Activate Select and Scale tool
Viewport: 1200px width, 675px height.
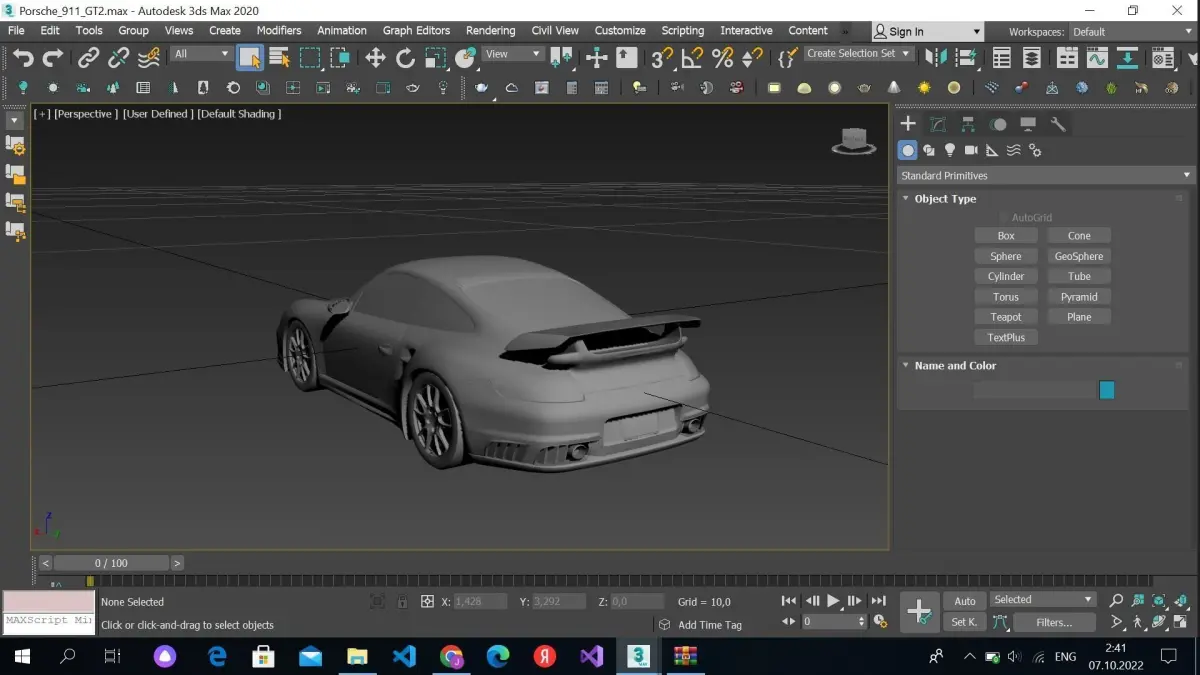435,58
